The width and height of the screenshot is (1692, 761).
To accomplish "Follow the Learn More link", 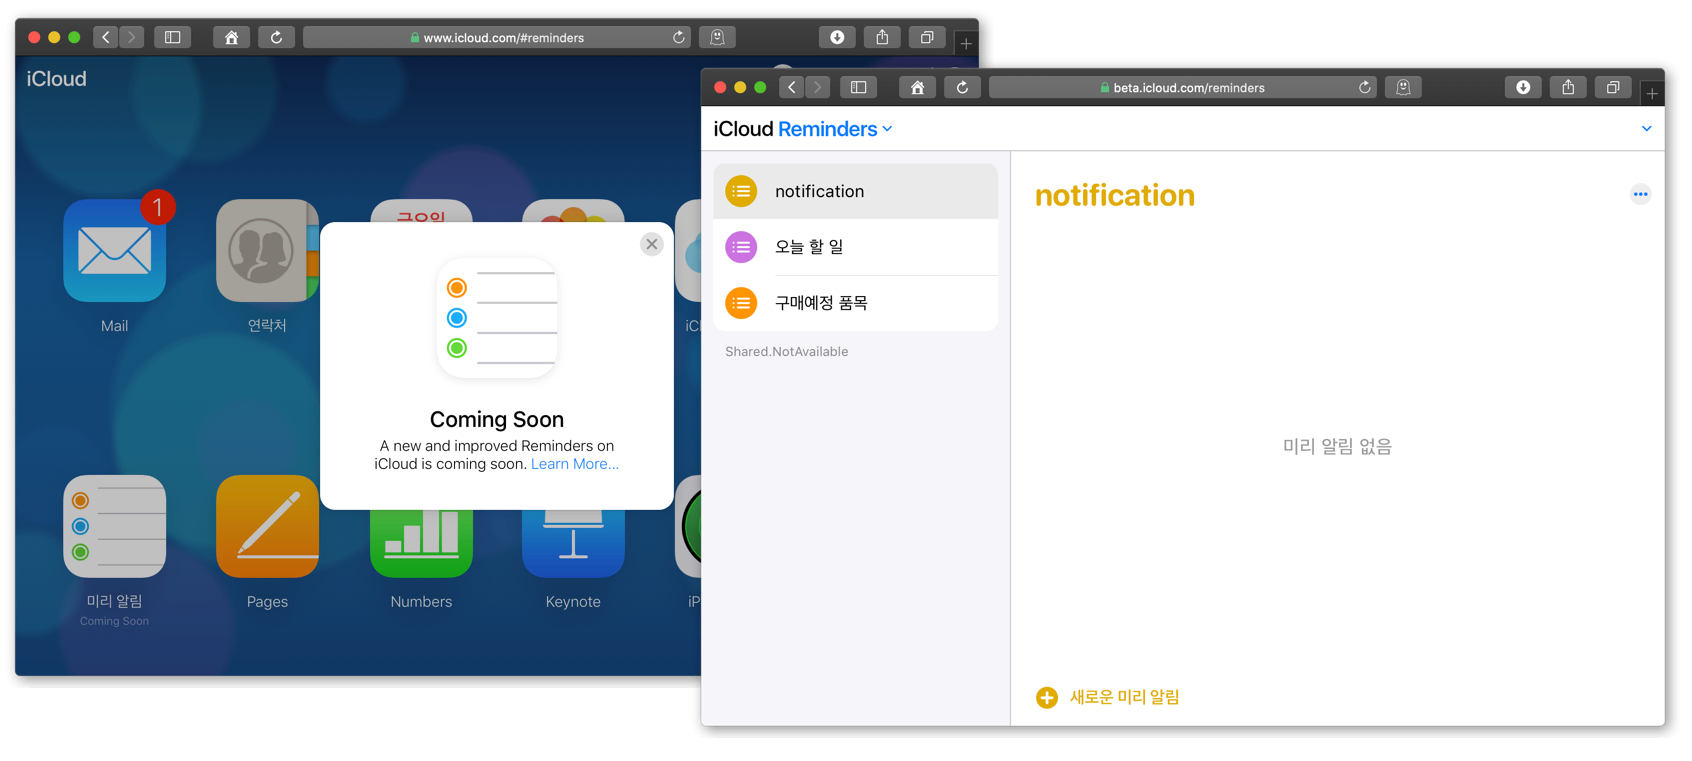I will [575, 464].
